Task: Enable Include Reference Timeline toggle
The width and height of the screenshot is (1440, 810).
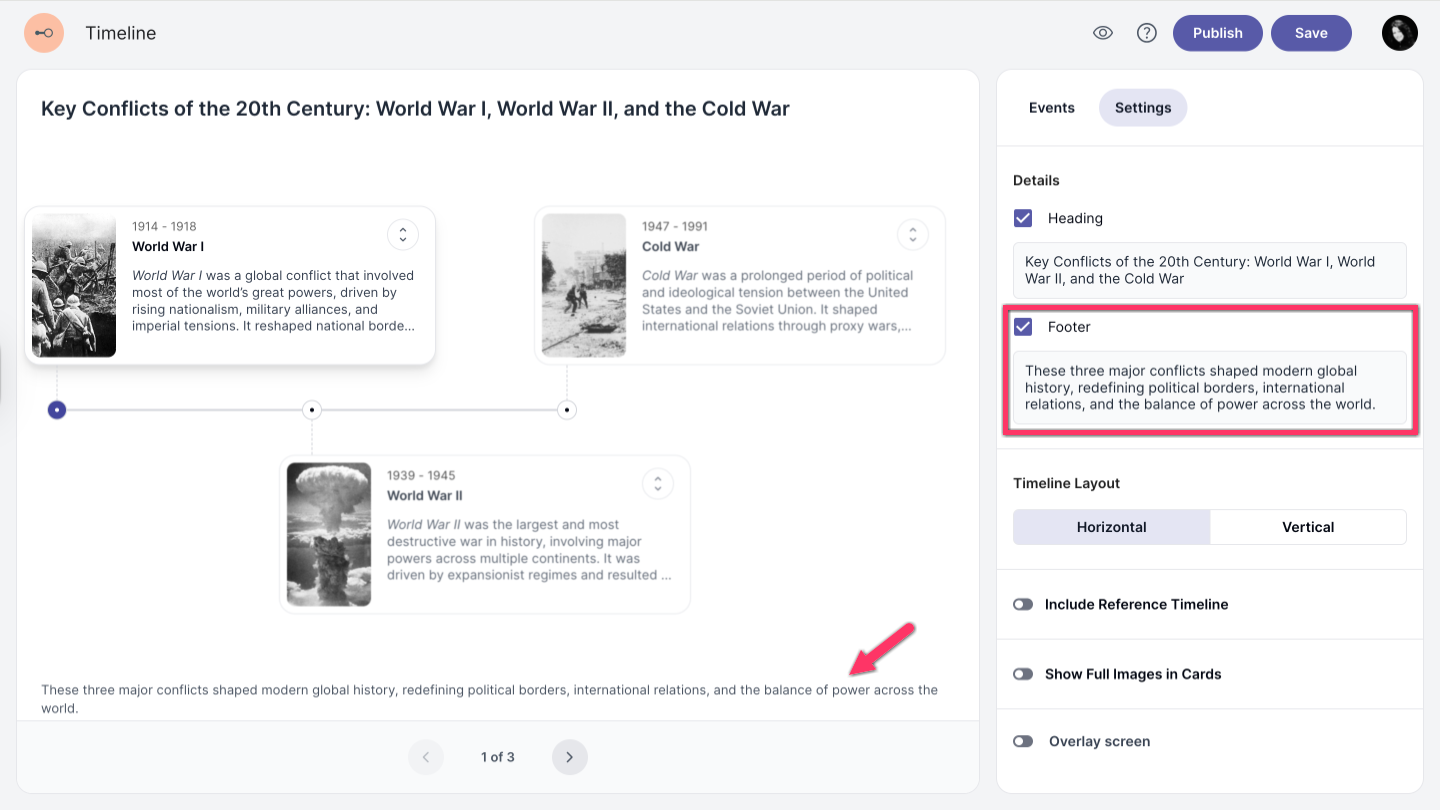Action: click(x=1023, y=604)
